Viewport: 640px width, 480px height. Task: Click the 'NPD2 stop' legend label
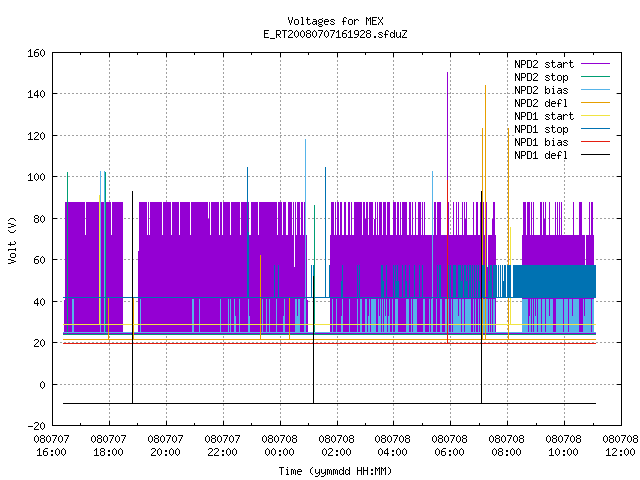[541, 77]
